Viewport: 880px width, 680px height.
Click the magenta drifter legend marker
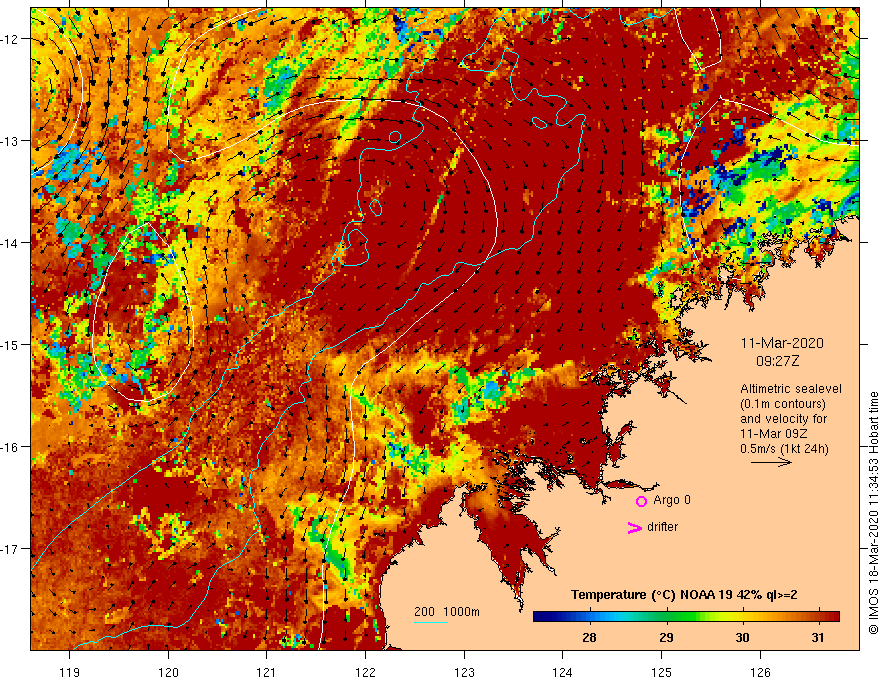pyautogui.click(x=634, y=527)
